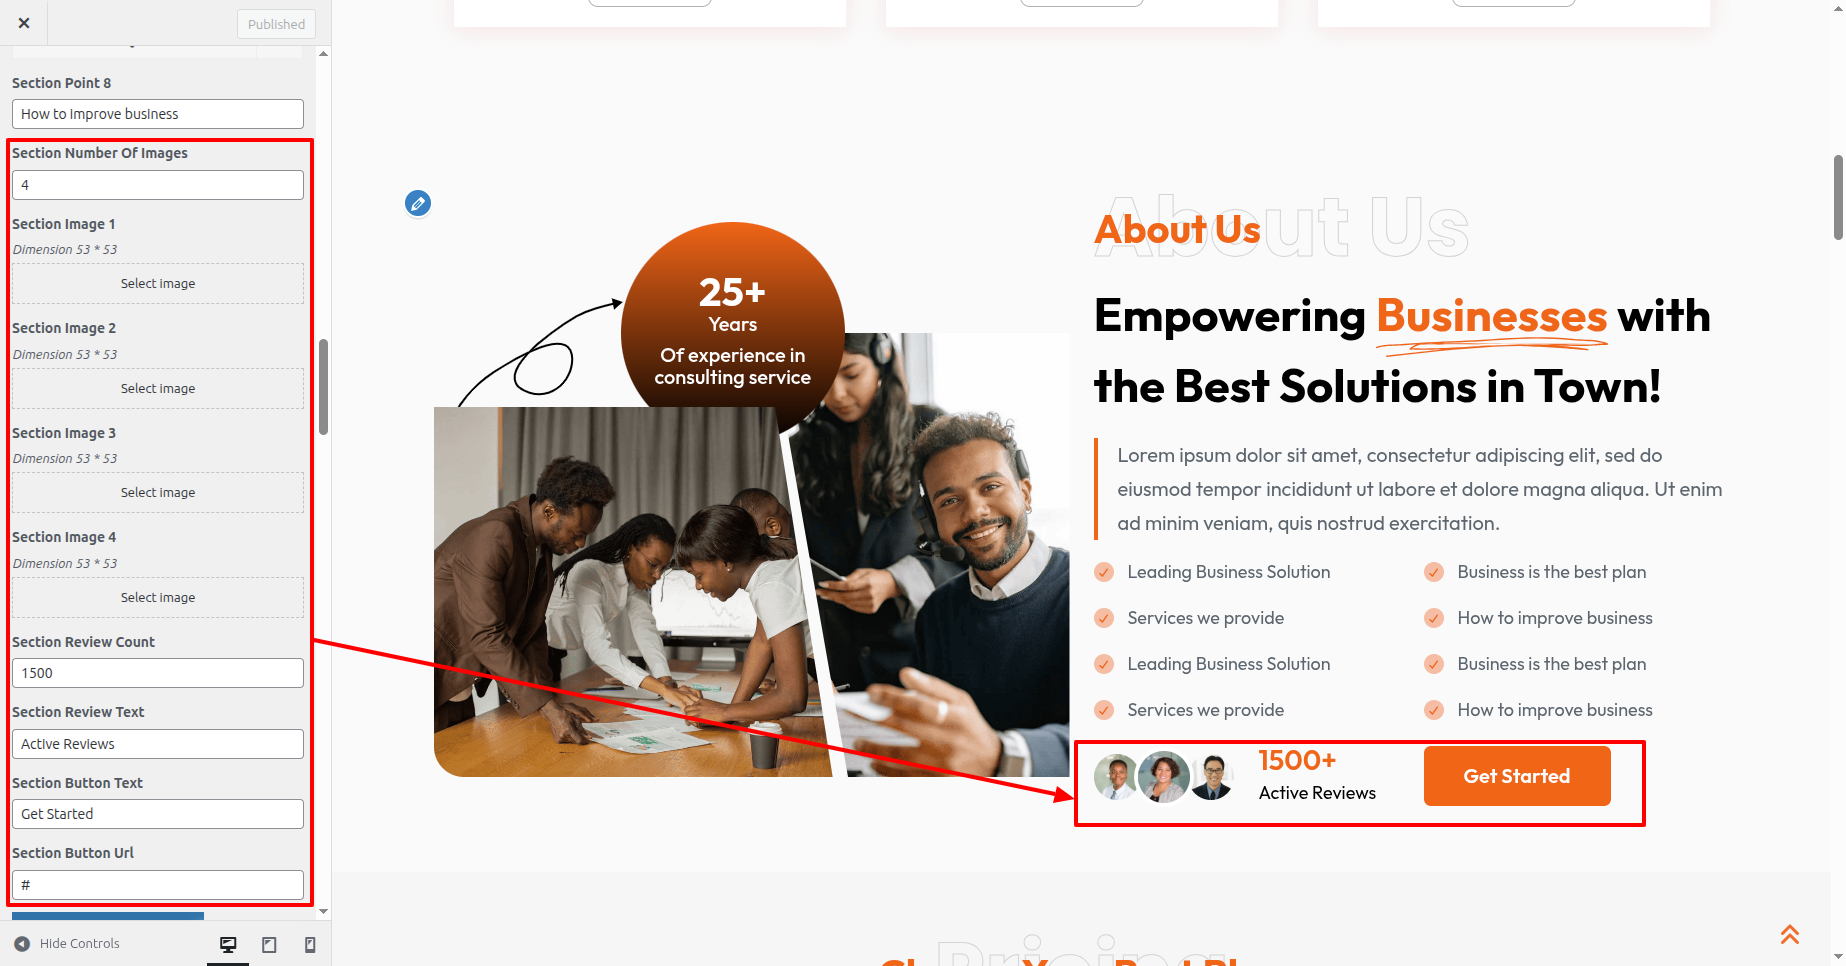Switch to tablet preview device icon
Viewport: 1846px width, 966px height.
(x=269, y=944)
